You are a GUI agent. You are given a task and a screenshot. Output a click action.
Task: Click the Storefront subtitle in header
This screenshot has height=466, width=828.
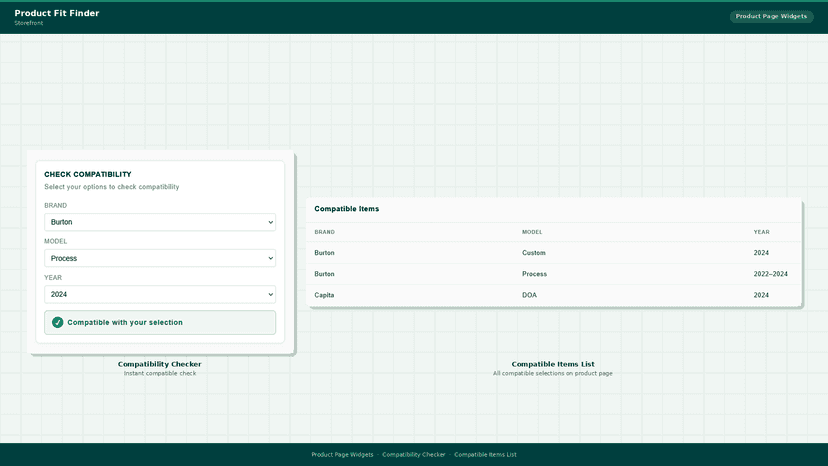29,23
